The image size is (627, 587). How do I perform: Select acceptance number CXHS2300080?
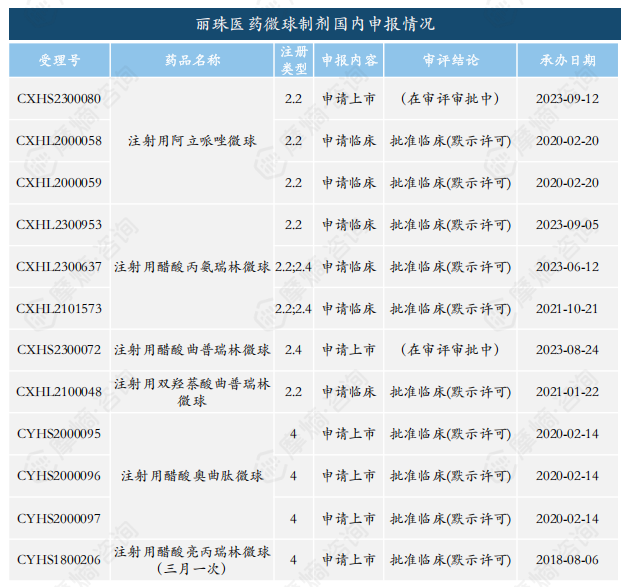(59, 99)
